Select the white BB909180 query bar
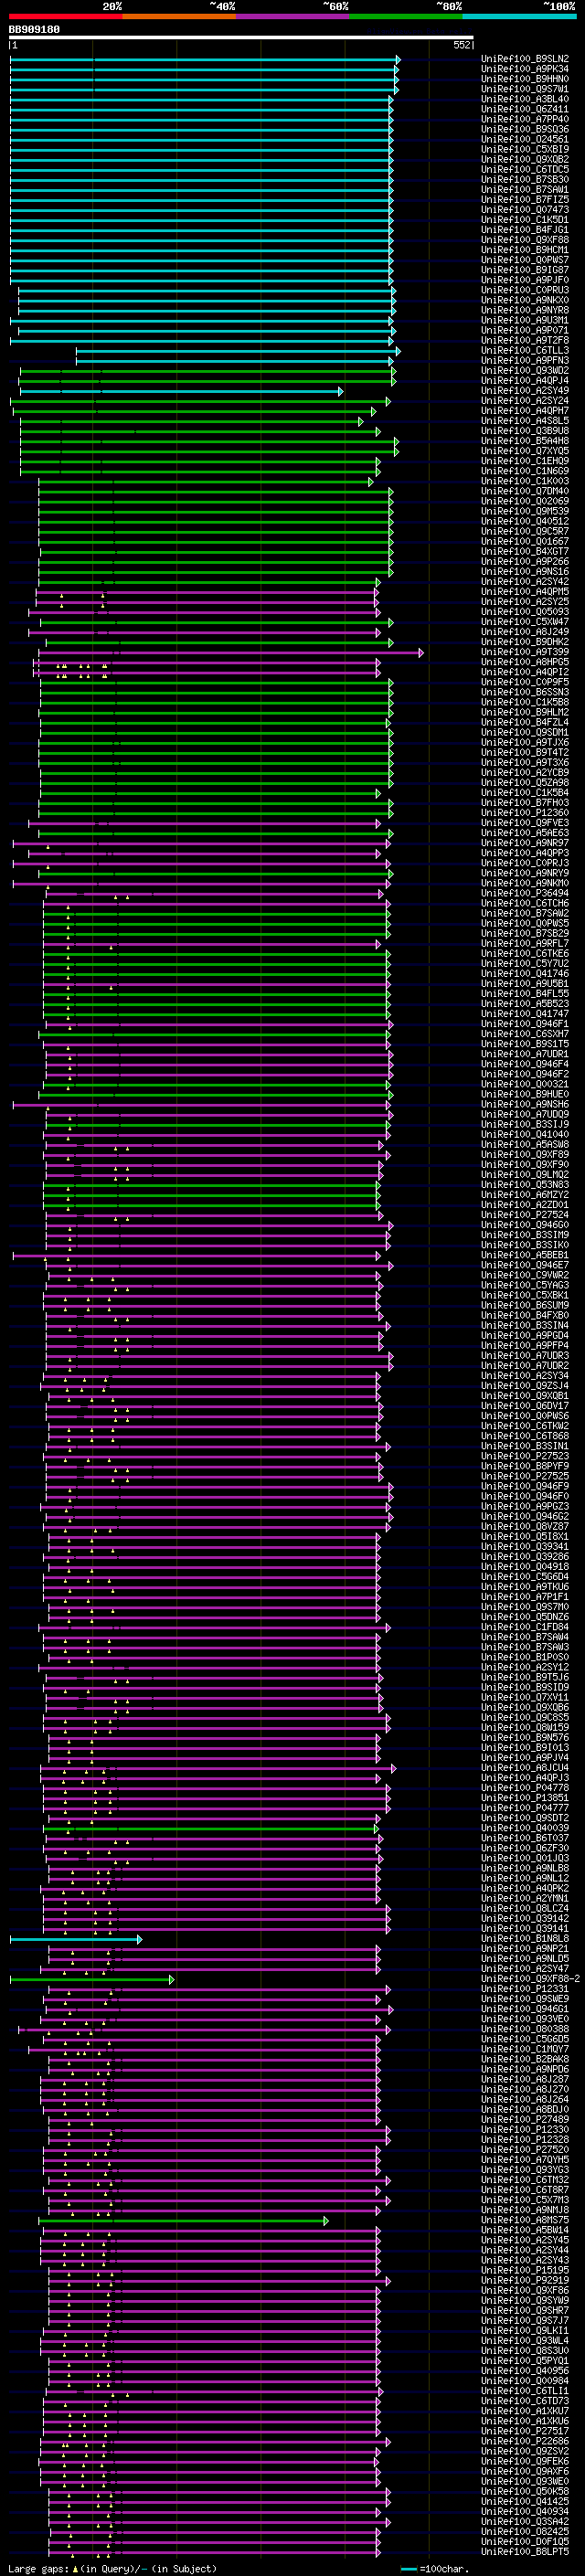The height and width of the screenshot is (2576, 585). tap(241, 38)
